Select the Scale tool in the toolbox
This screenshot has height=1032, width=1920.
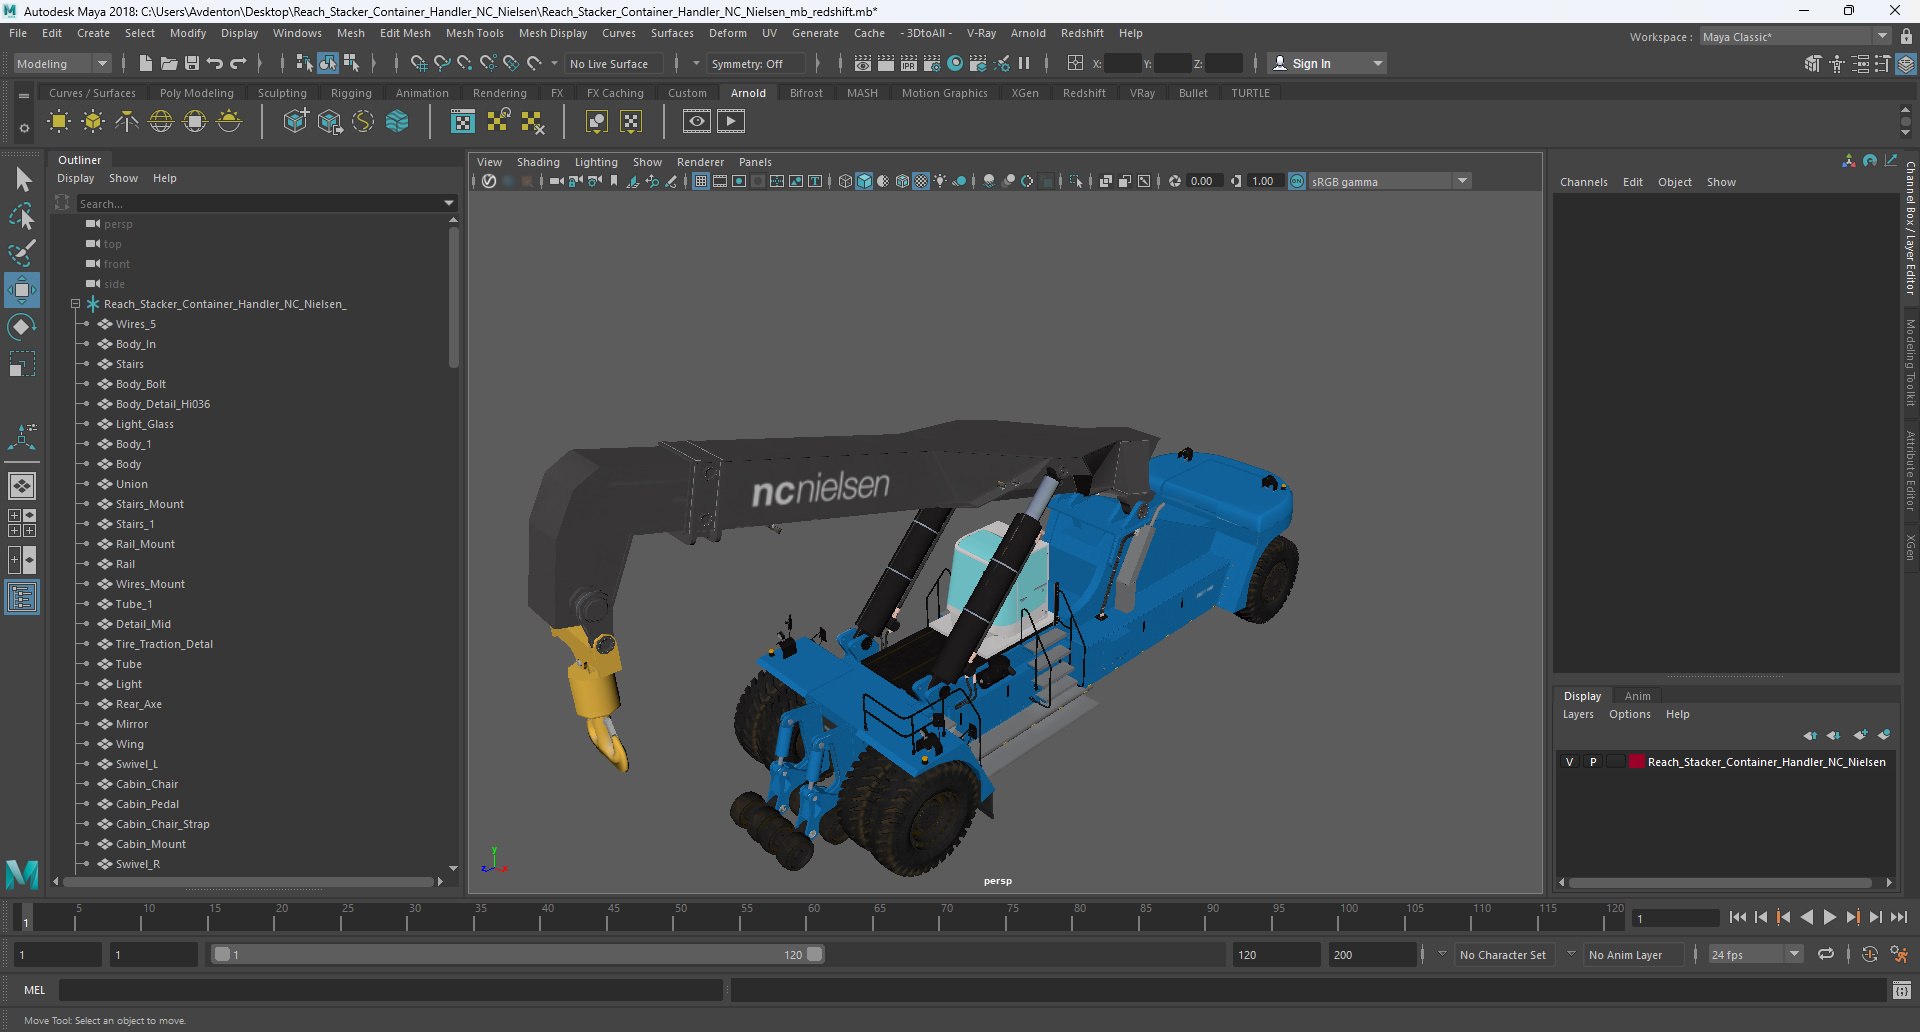pyautogui.click(x=22, y=364)
